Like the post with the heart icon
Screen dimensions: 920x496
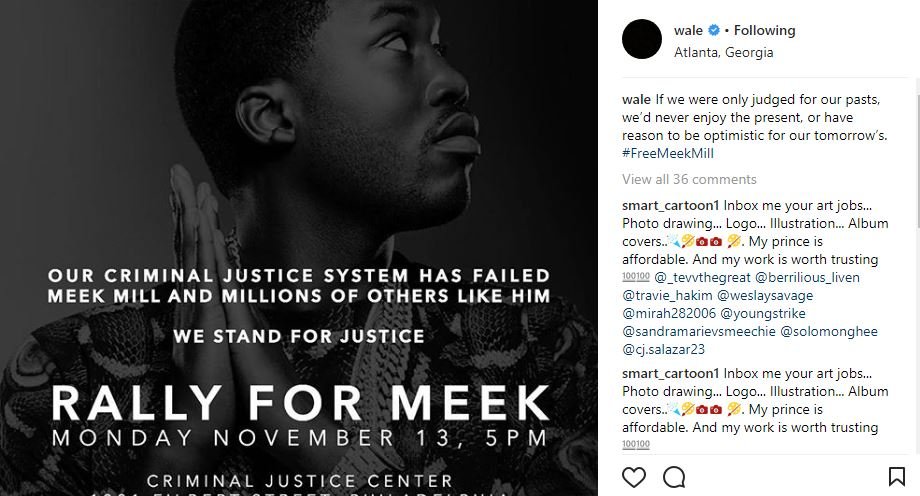(634, 477)
